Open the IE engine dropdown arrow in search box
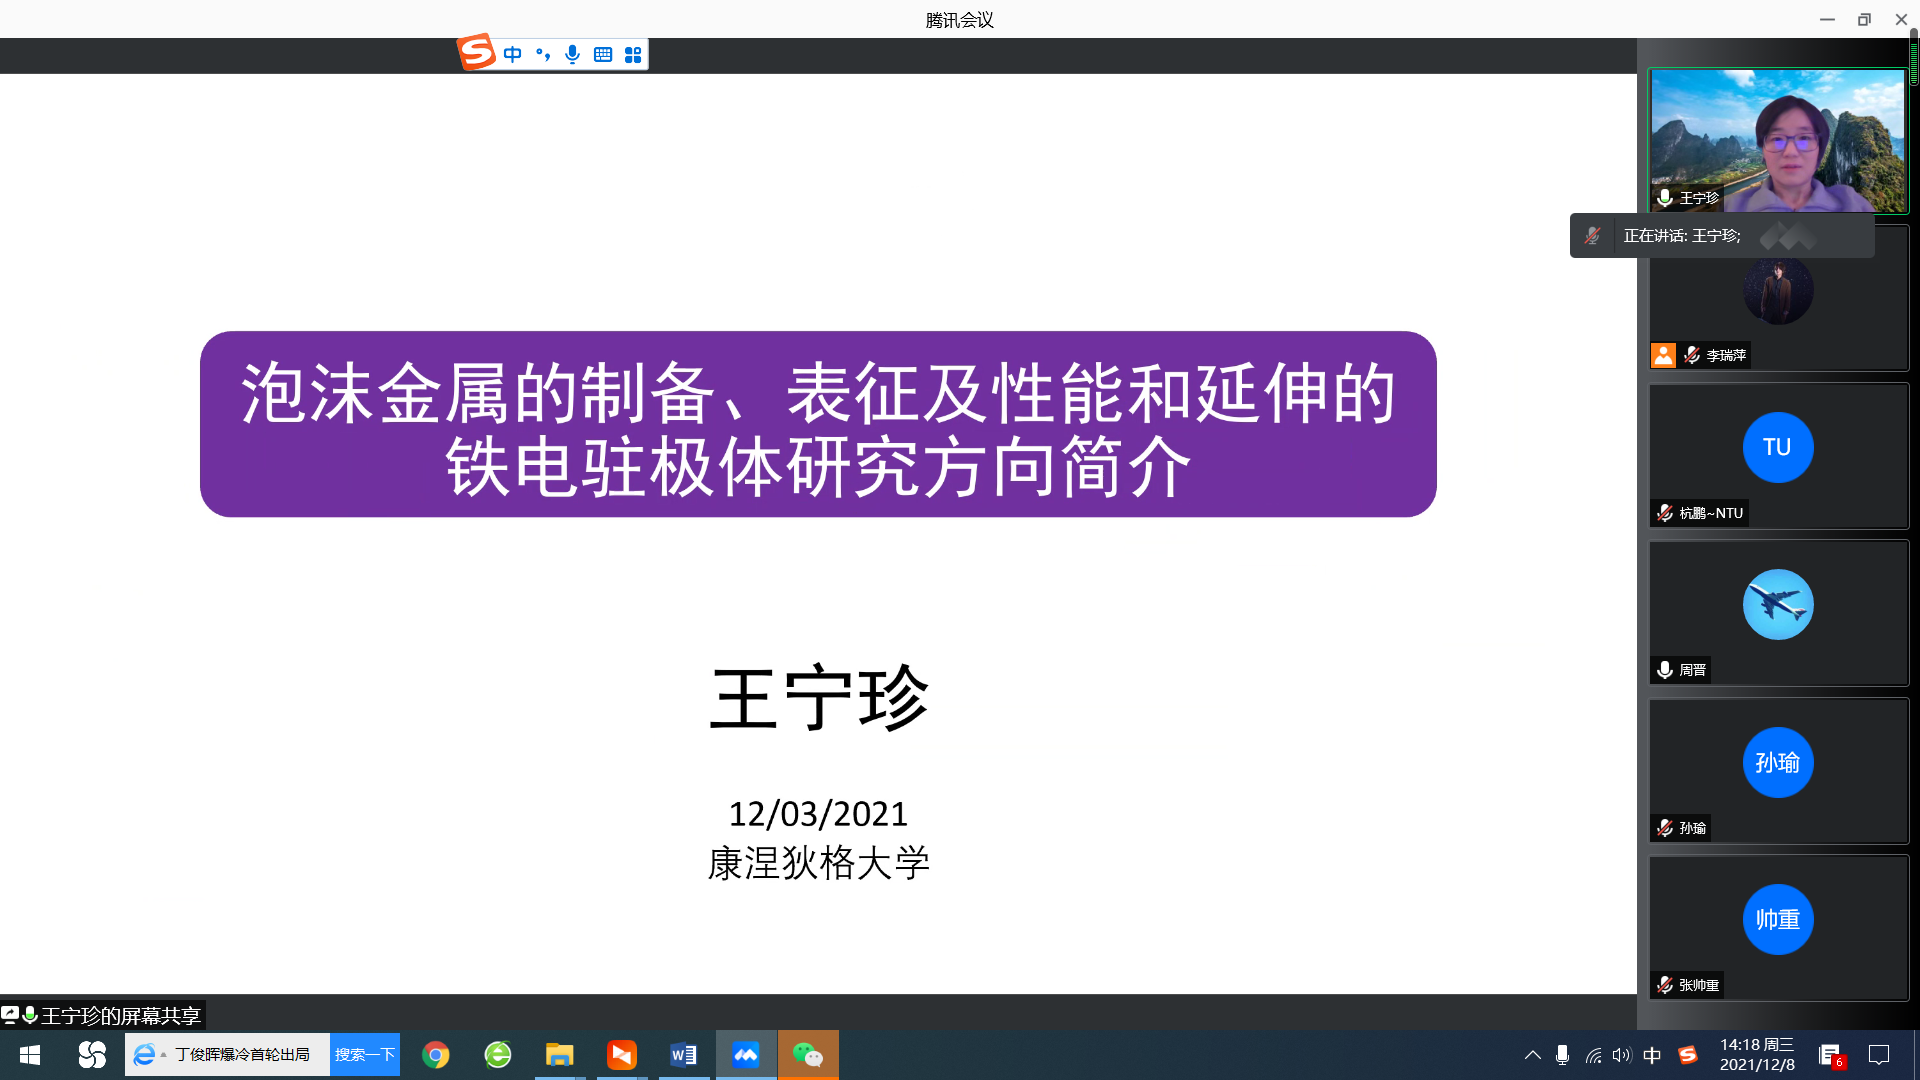The height and width of the screenshot is (1080, 1920). [x=164, y=1055]
